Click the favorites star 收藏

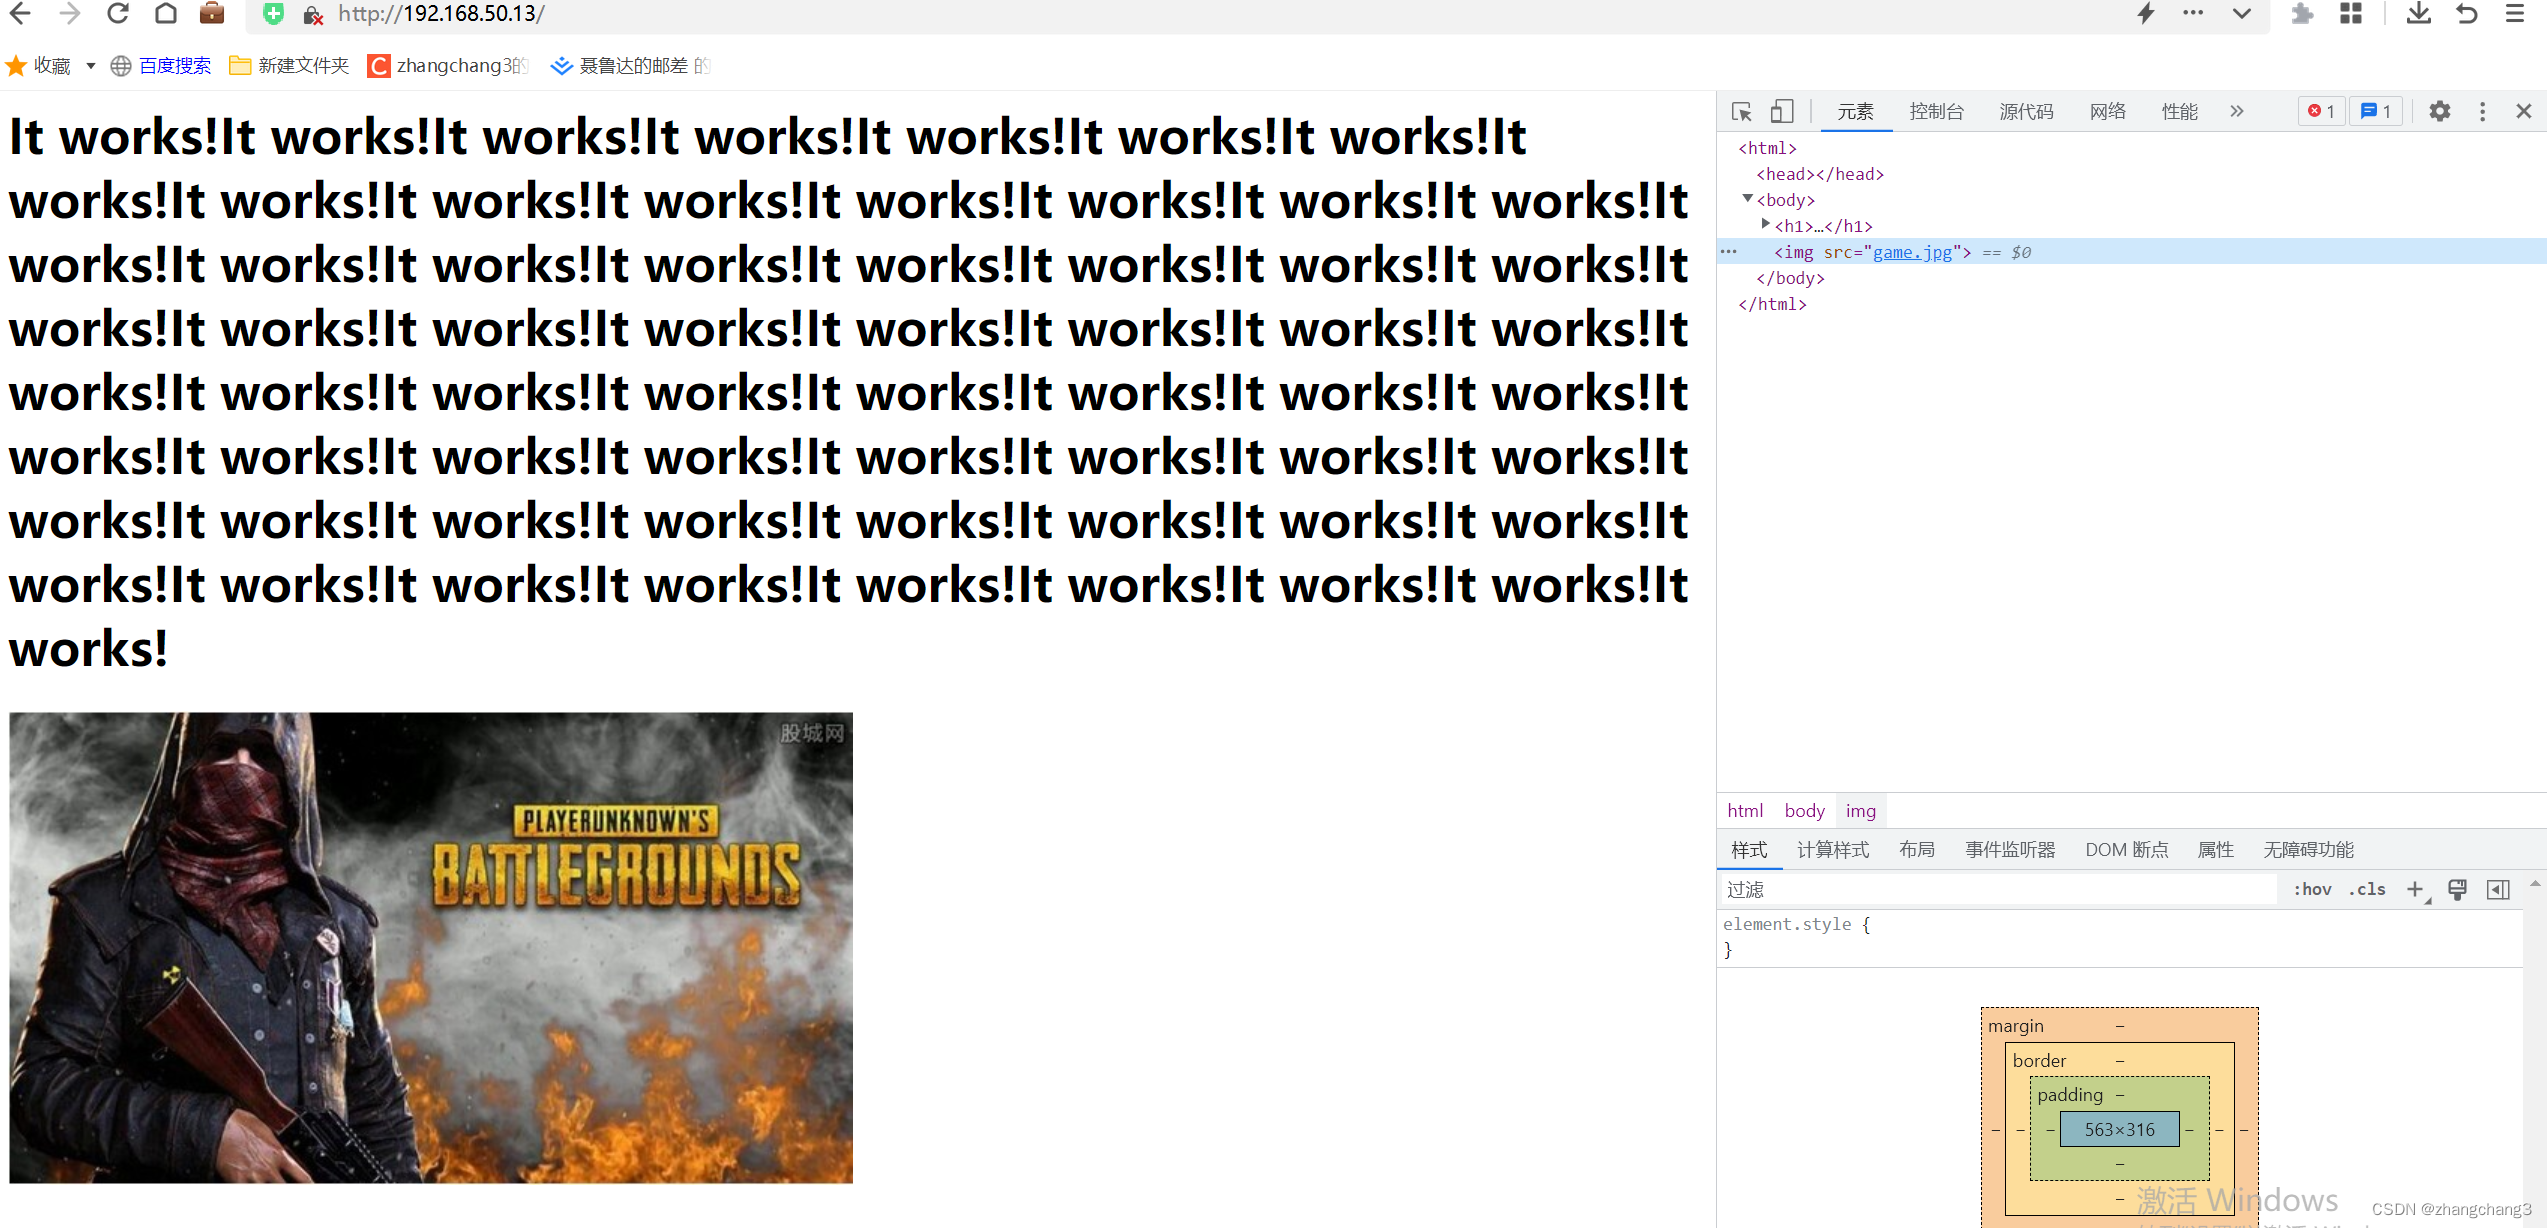[x=38, y=66]
